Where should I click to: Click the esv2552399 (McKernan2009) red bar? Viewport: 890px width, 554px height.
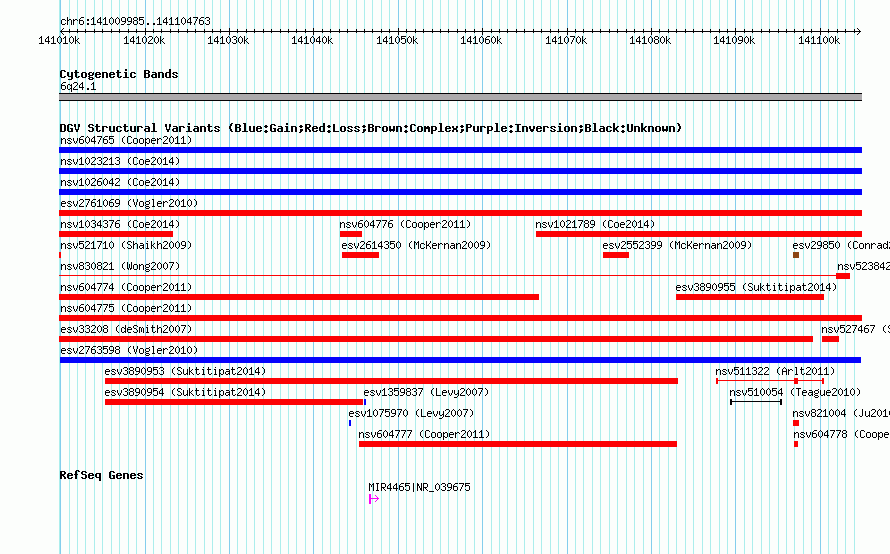[x=616, y=255]
